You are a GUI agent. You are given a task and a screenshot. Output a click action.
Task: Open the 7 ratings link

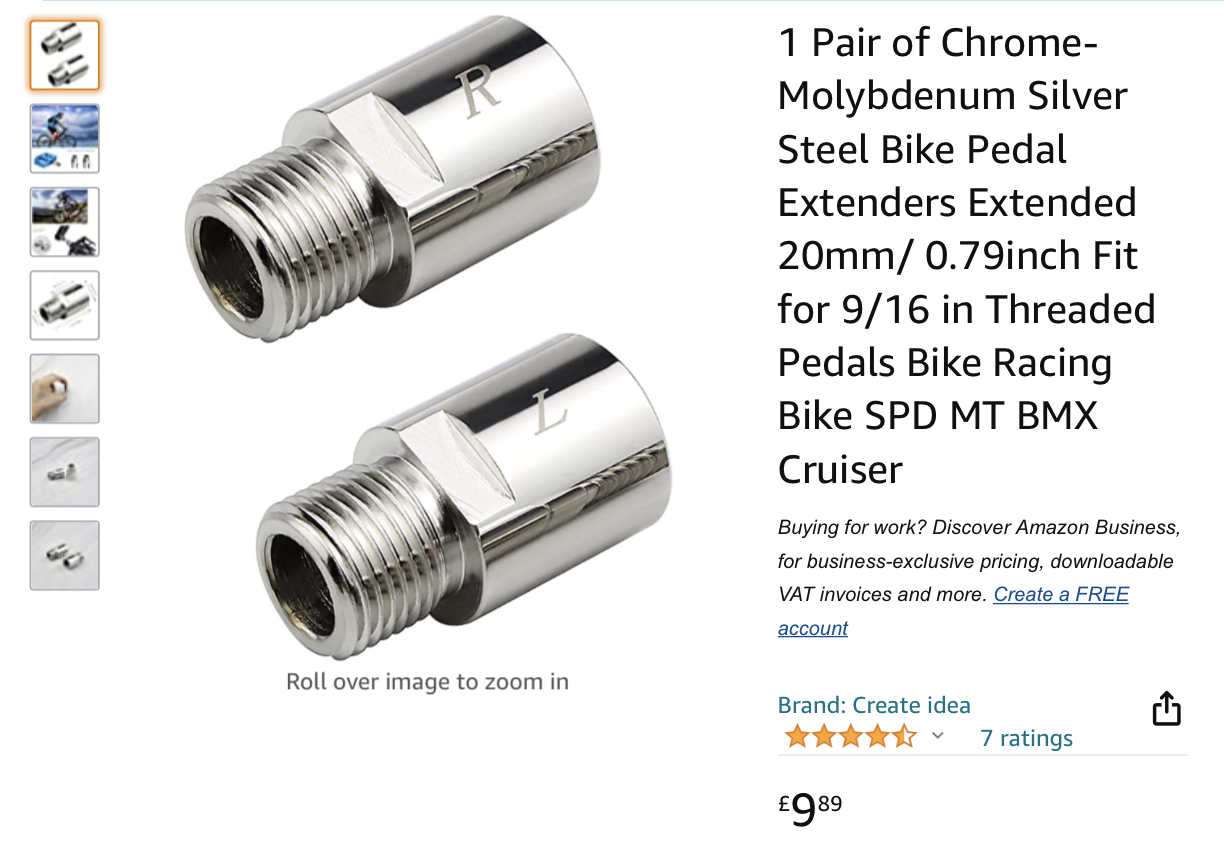click(1026, 738)
